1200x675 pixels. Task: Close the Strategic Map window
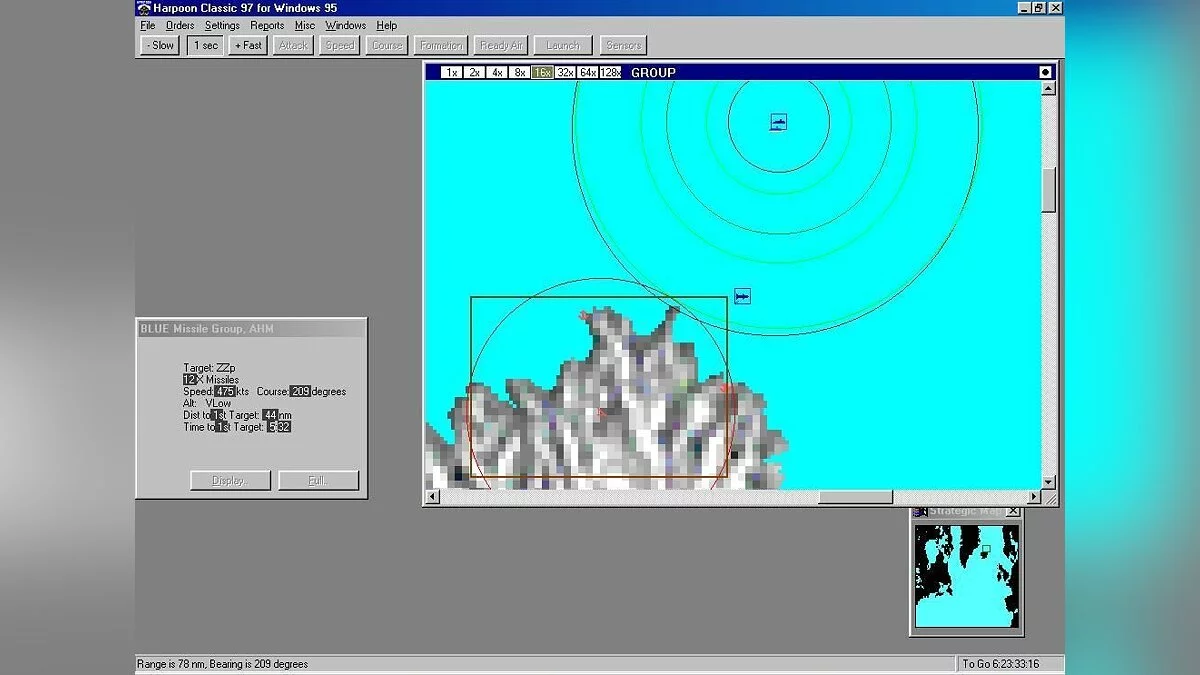pos(1012,512)
